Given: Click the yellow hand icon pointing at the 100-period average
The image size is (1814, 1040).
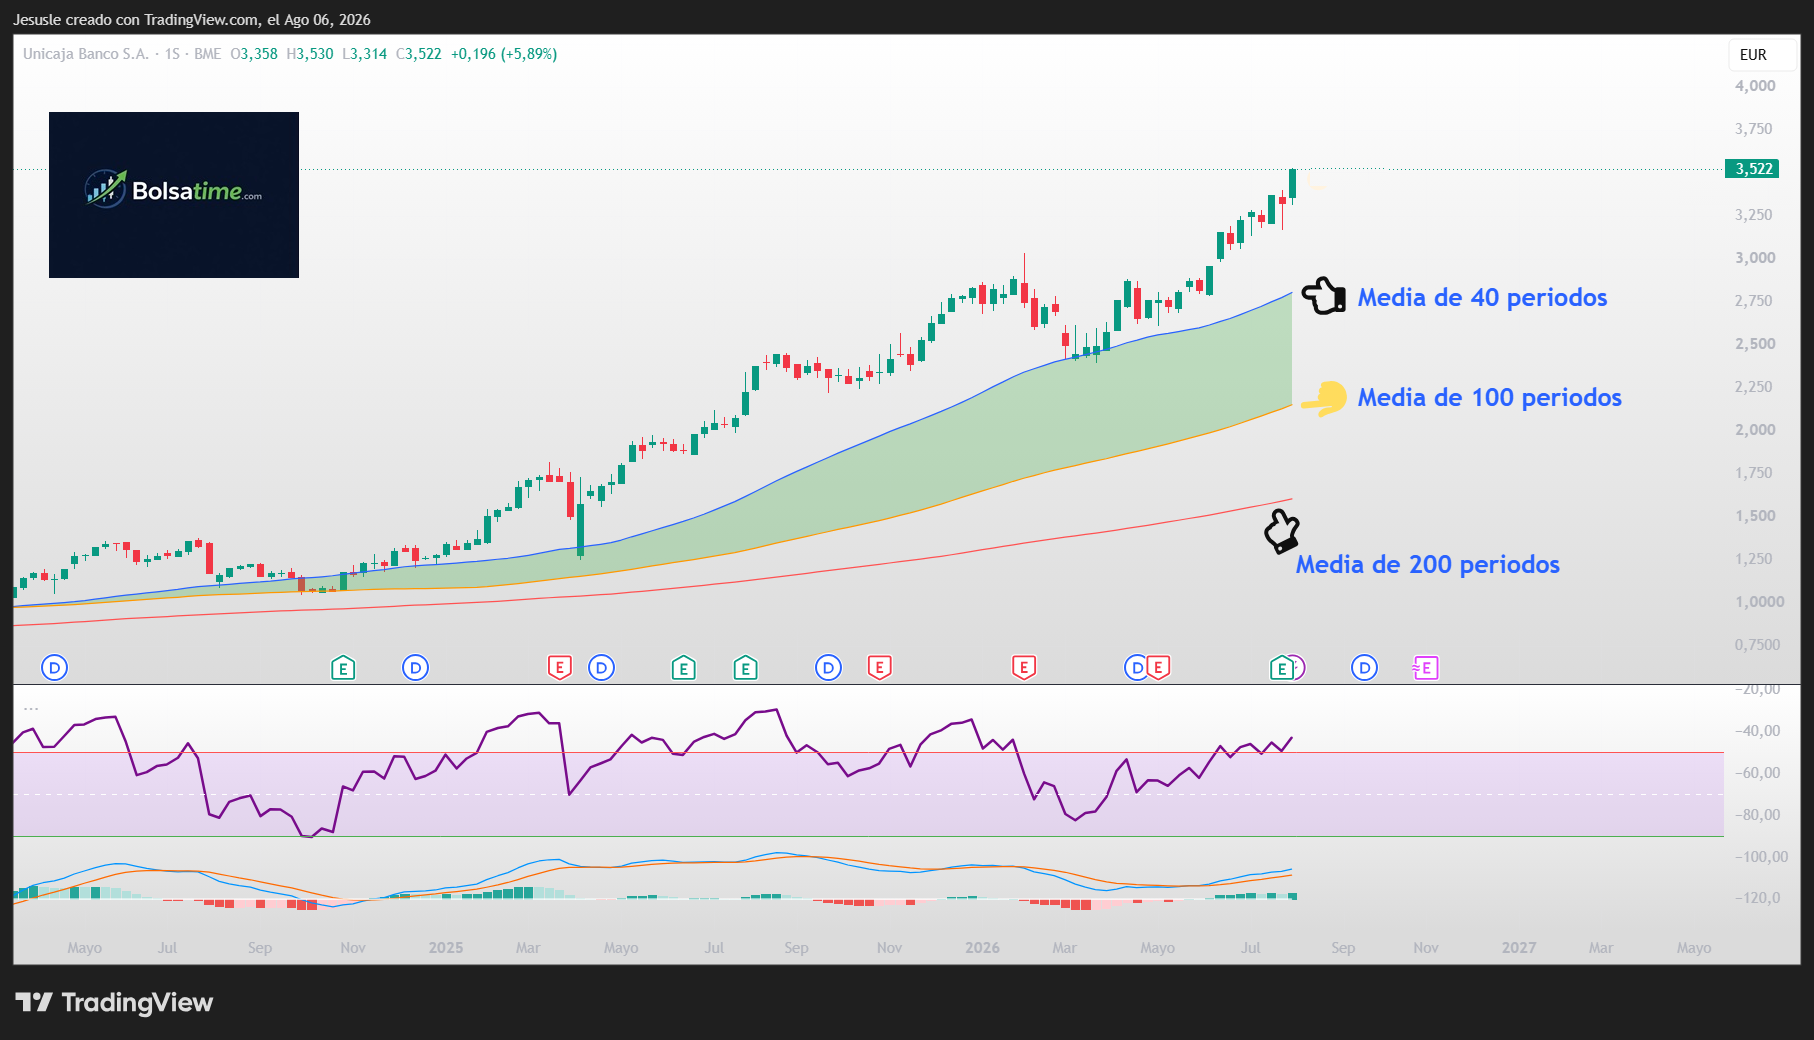Looking at the screenshot, I should (1324, 398).
